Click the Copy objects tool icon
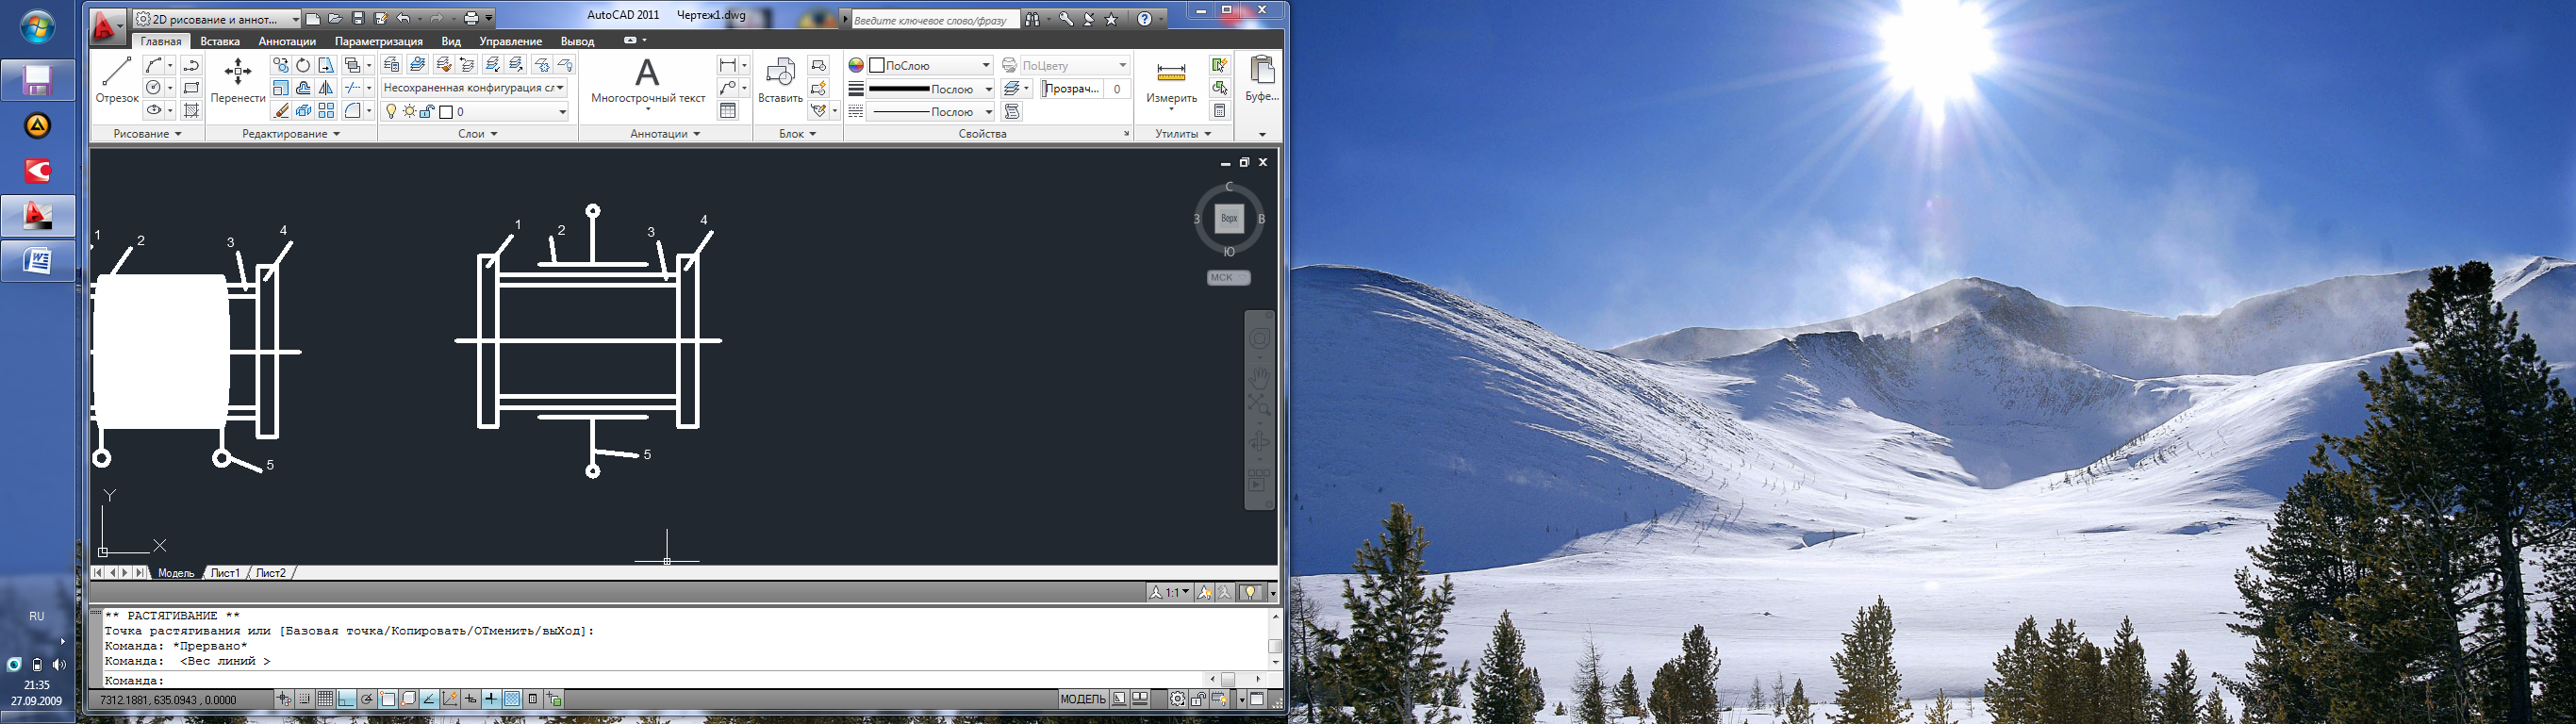 click(x=281, y=65)
